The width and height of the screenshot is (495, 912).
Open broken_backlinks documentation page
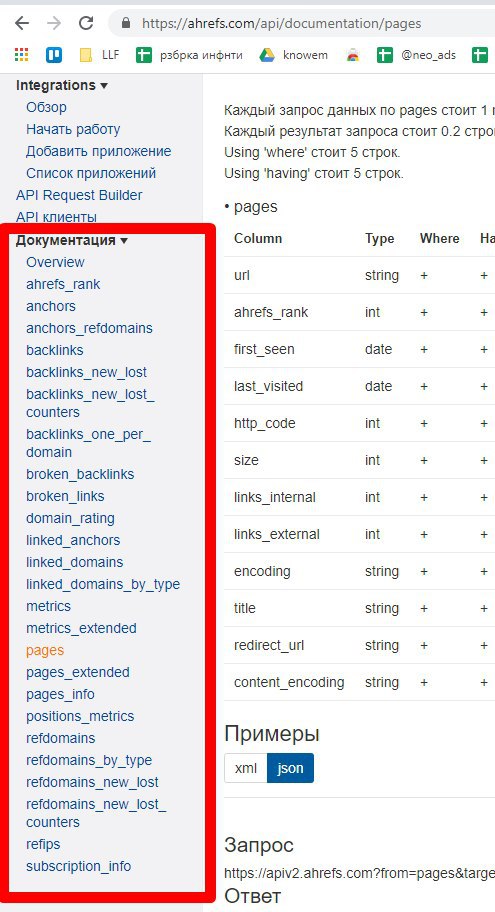point(80,474)
